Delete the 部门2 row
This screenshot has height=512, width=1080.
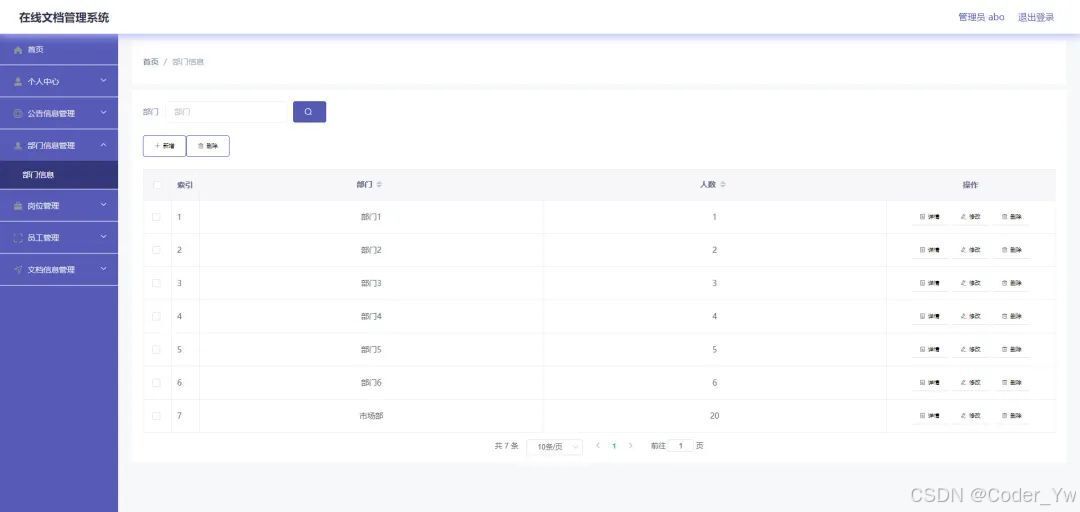tap(1011, 250)
